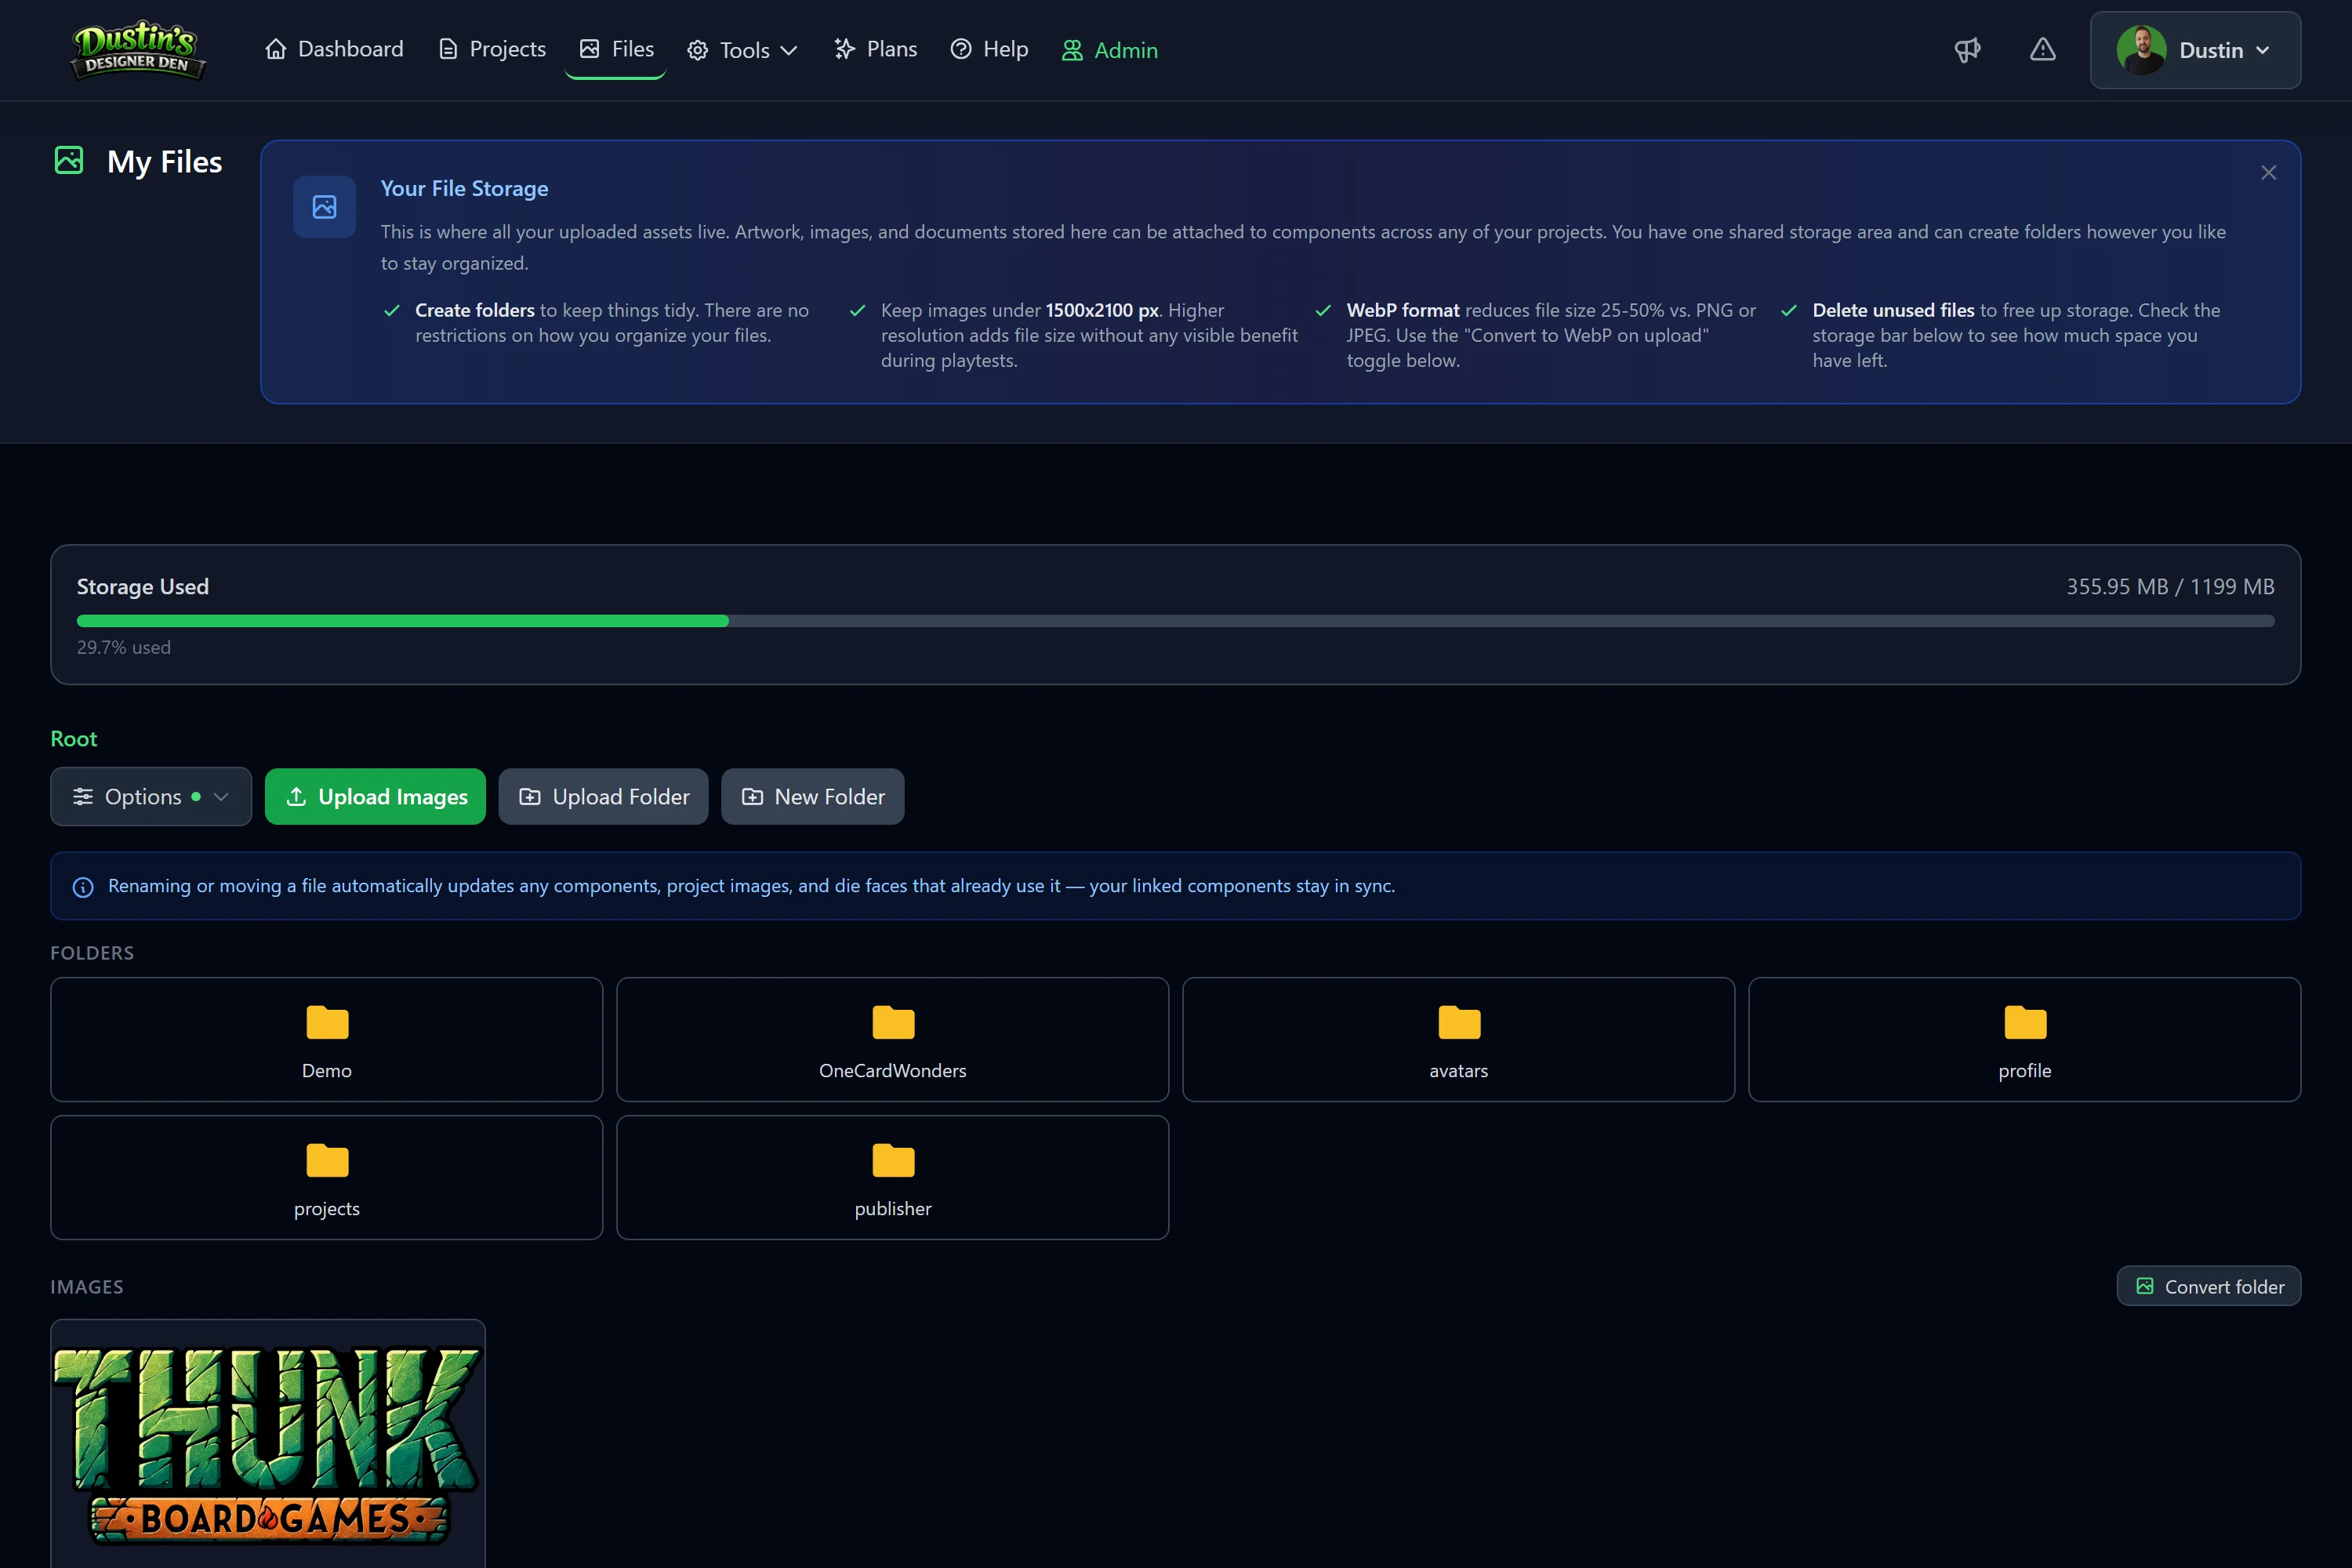Screen dimensions: 2352x1568
Task: Click the Root breadcrumb link
Action: point(74,739)
